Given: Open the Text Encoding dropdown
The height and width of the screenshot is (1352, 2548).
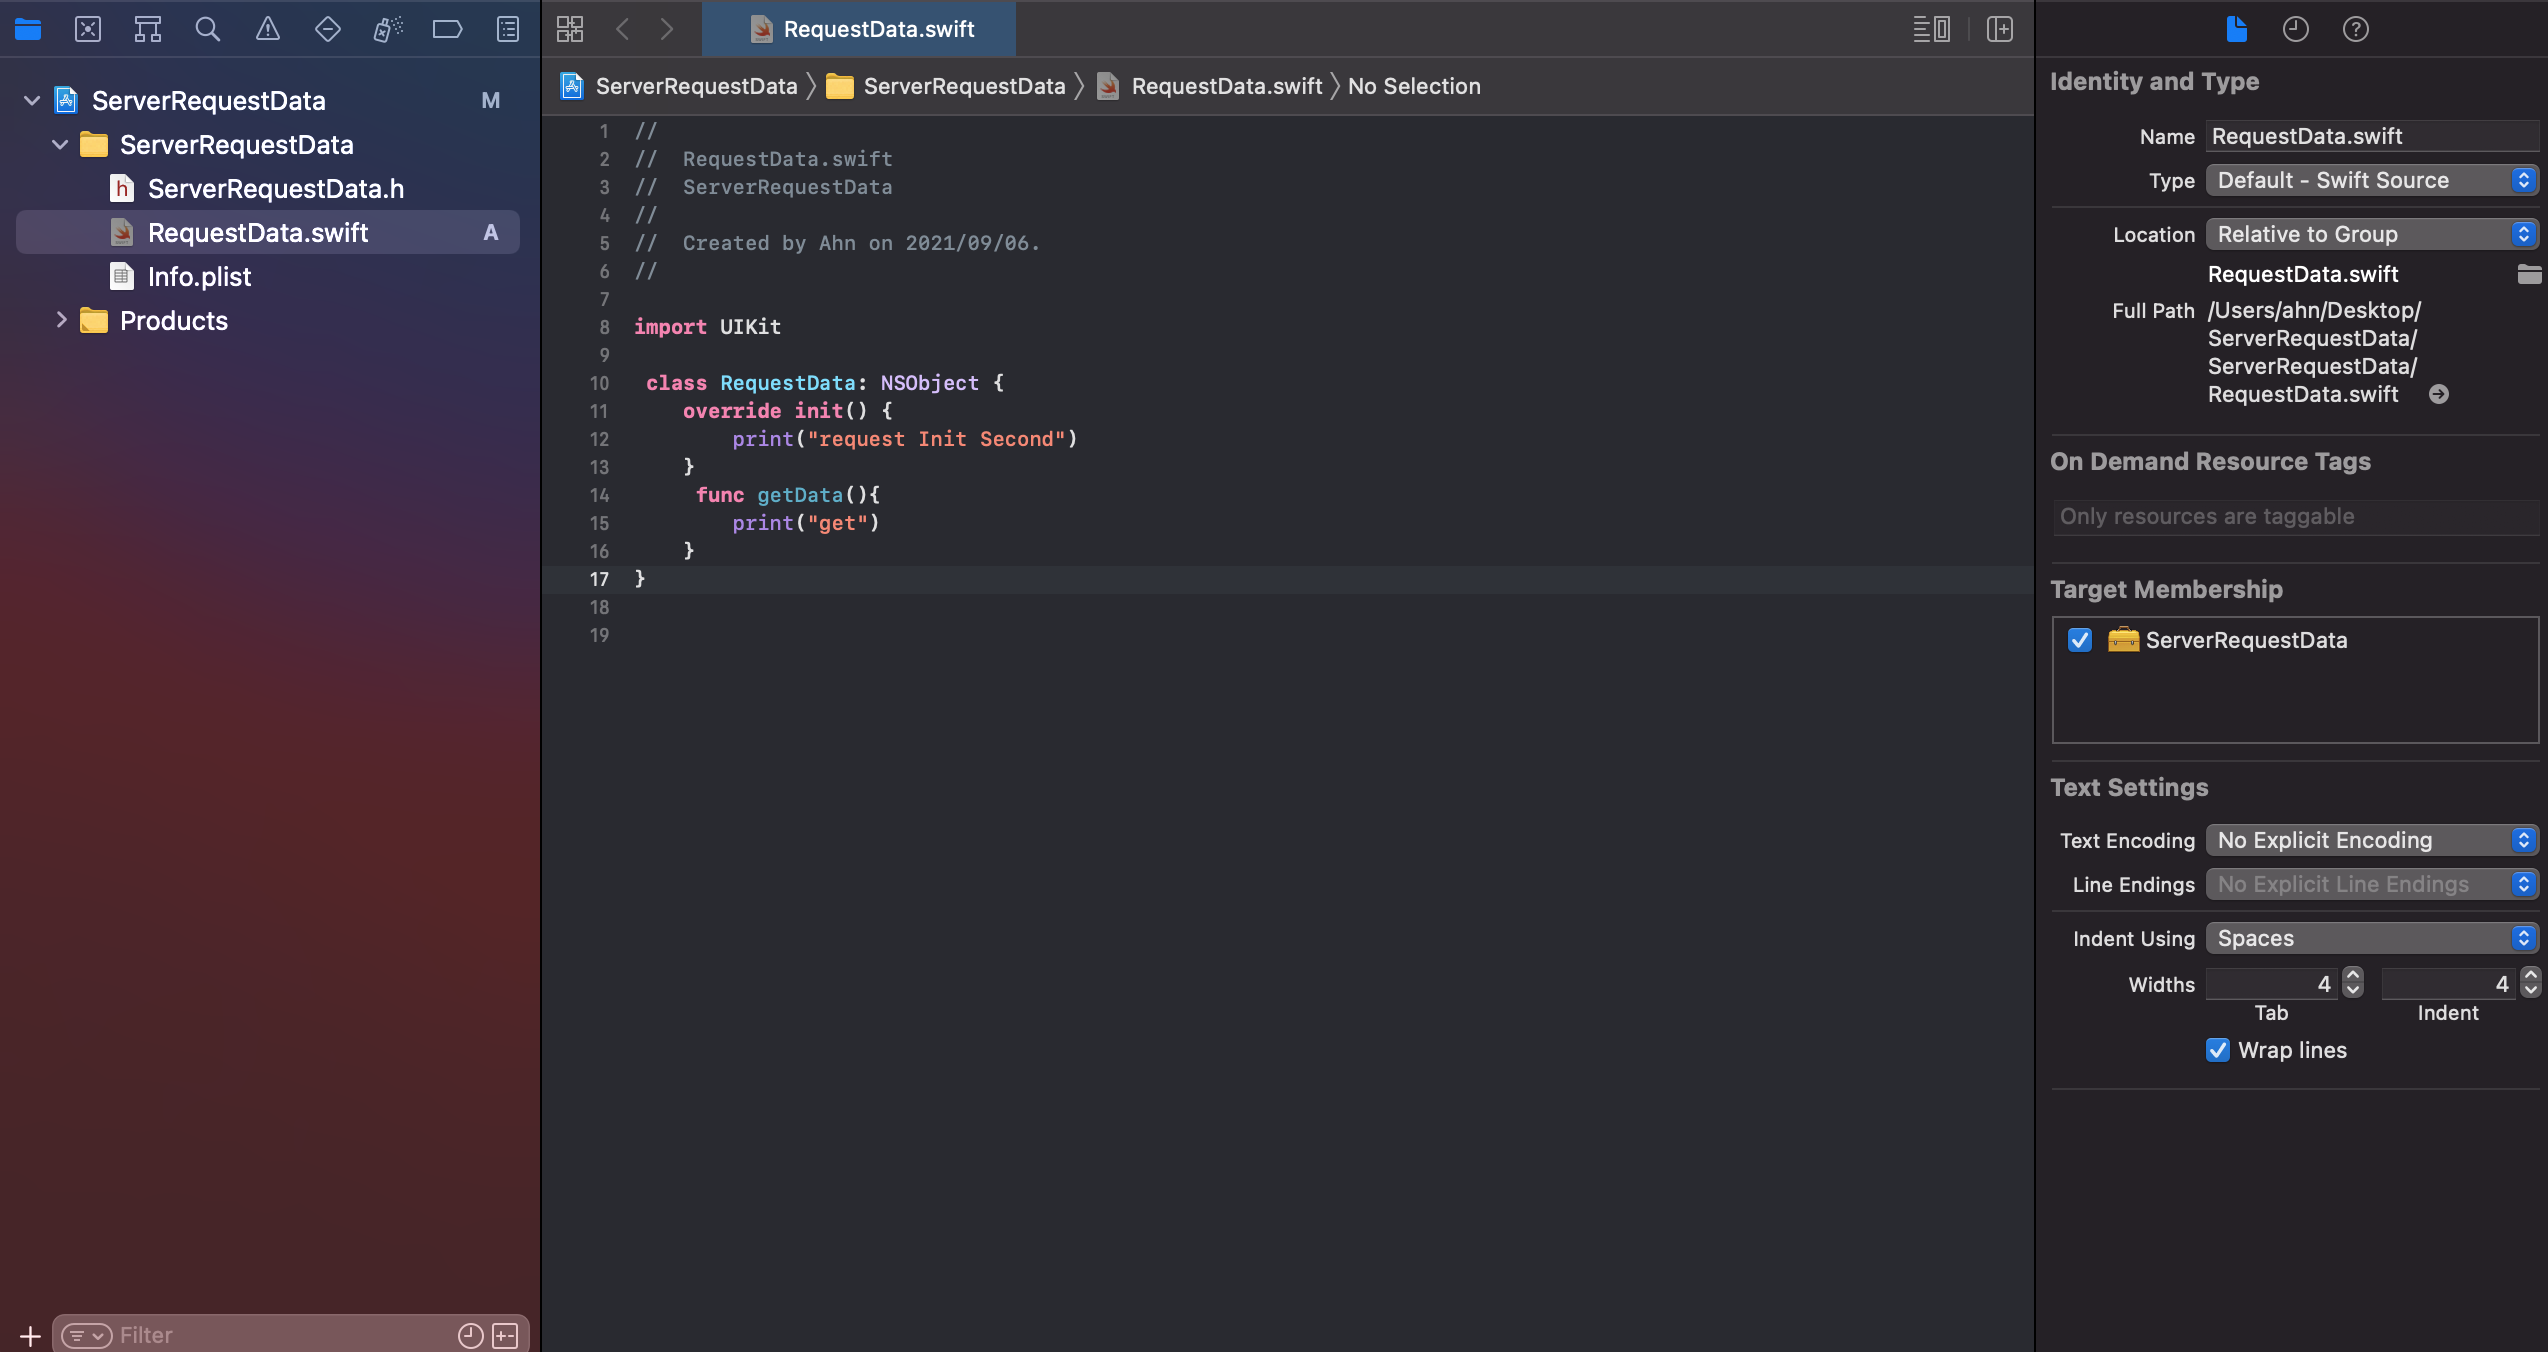Looking at the screenshot, I should tap(2370, 840).
